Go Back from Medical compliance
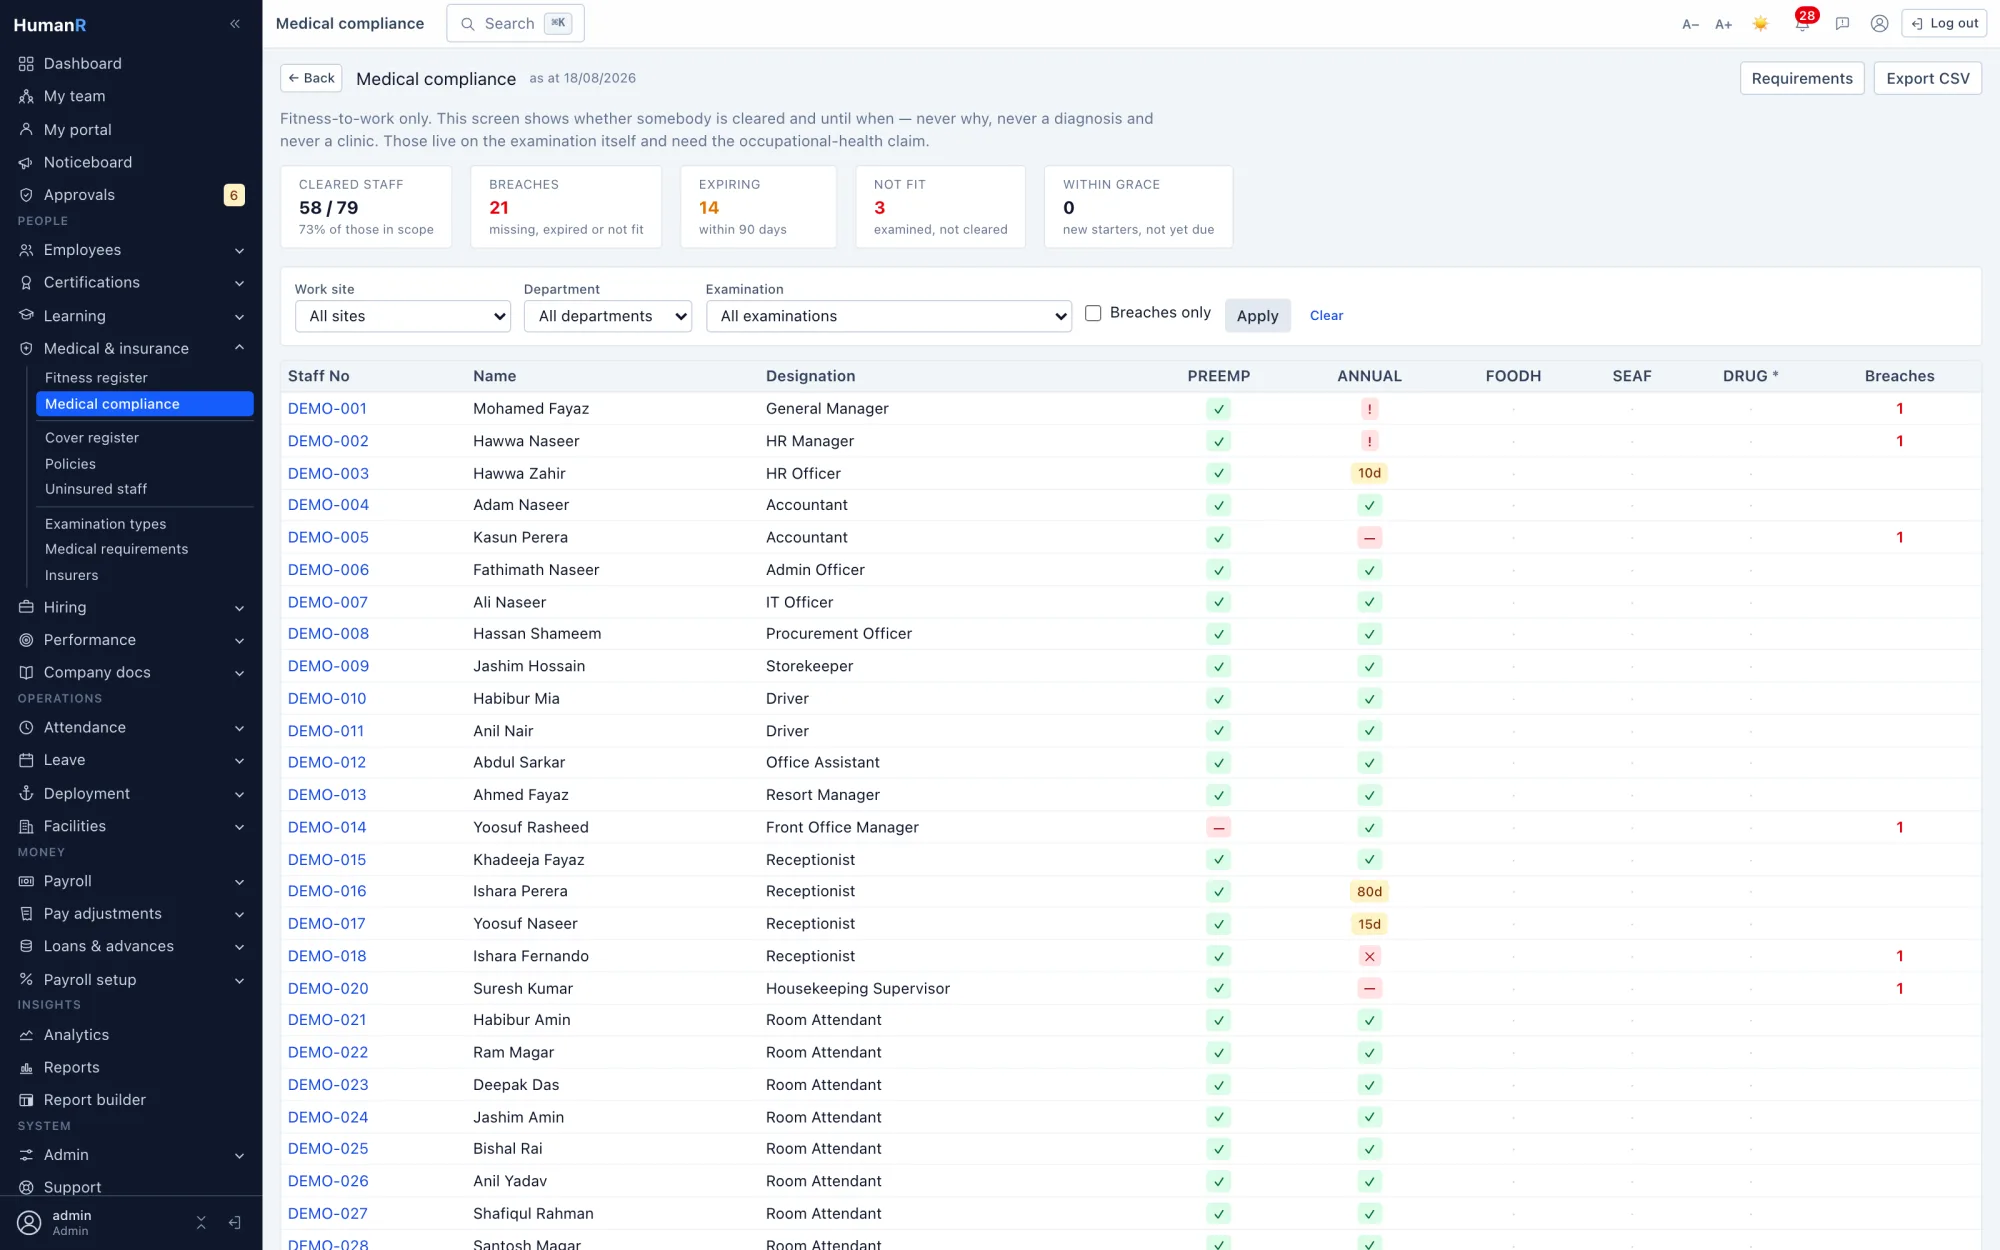The height and width of the screenshot is (1250, 2000). click(x=311, y=78)
